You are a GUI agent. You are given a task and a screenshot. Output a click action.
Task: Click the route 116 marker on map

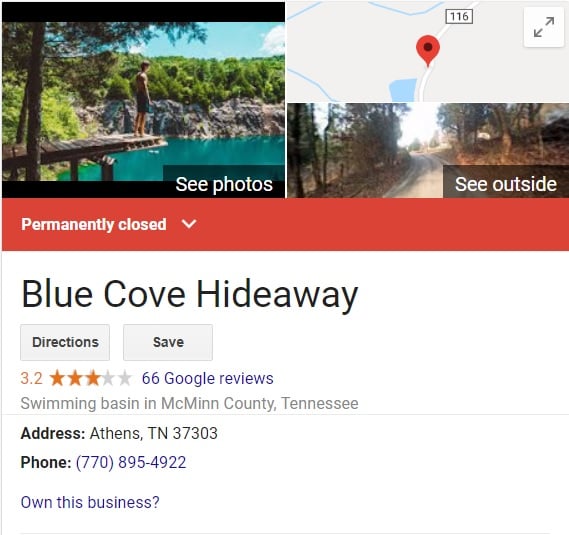click(x=459, y=17)
